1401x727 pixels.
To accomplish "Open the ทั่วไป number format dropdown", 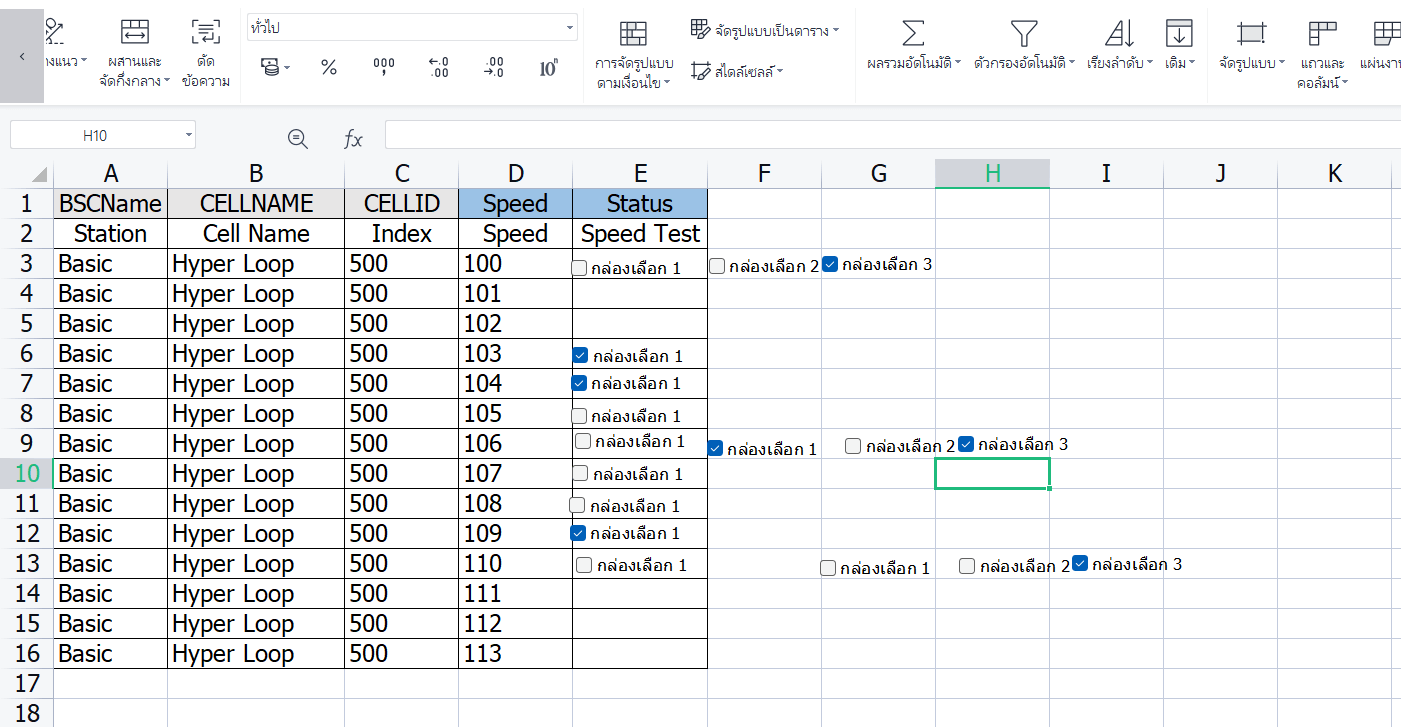I will coord(571,27).
